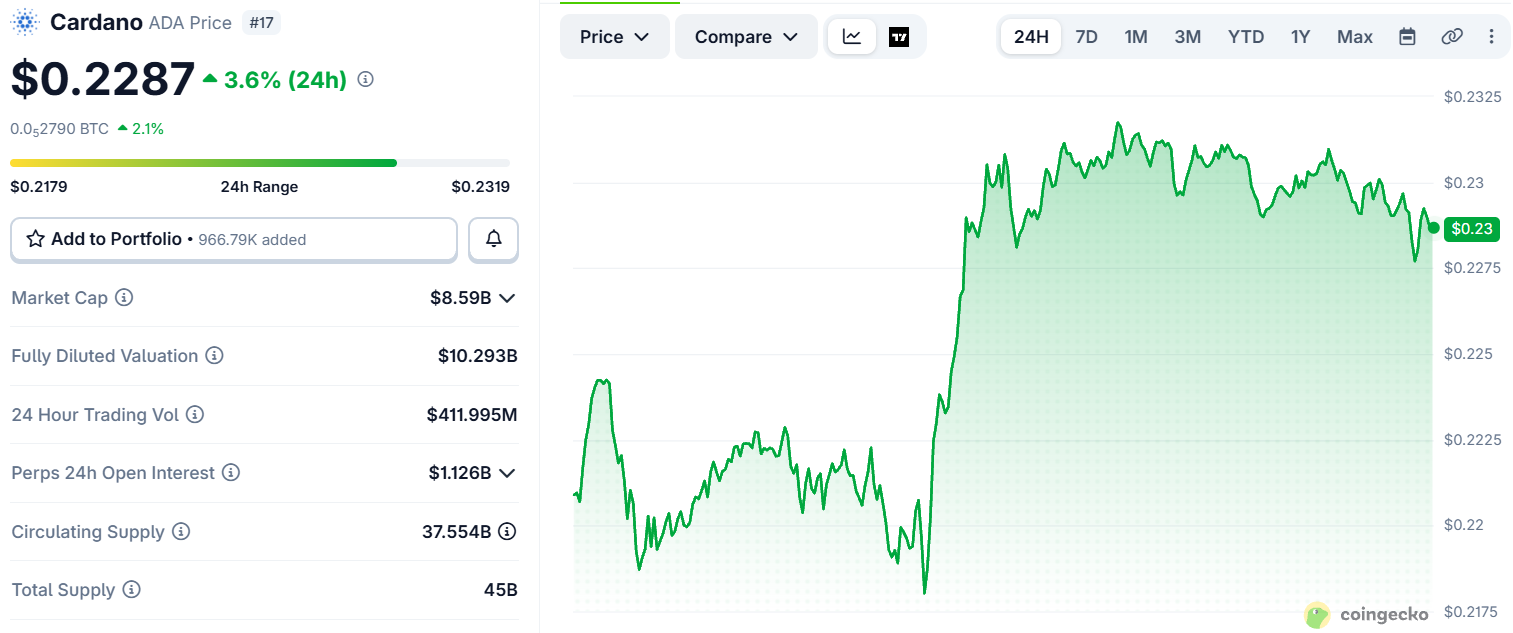The height and width of the screenshot is (633, 1513).
Task: Open the Total Supply info icon
Action: click(131, 589)
